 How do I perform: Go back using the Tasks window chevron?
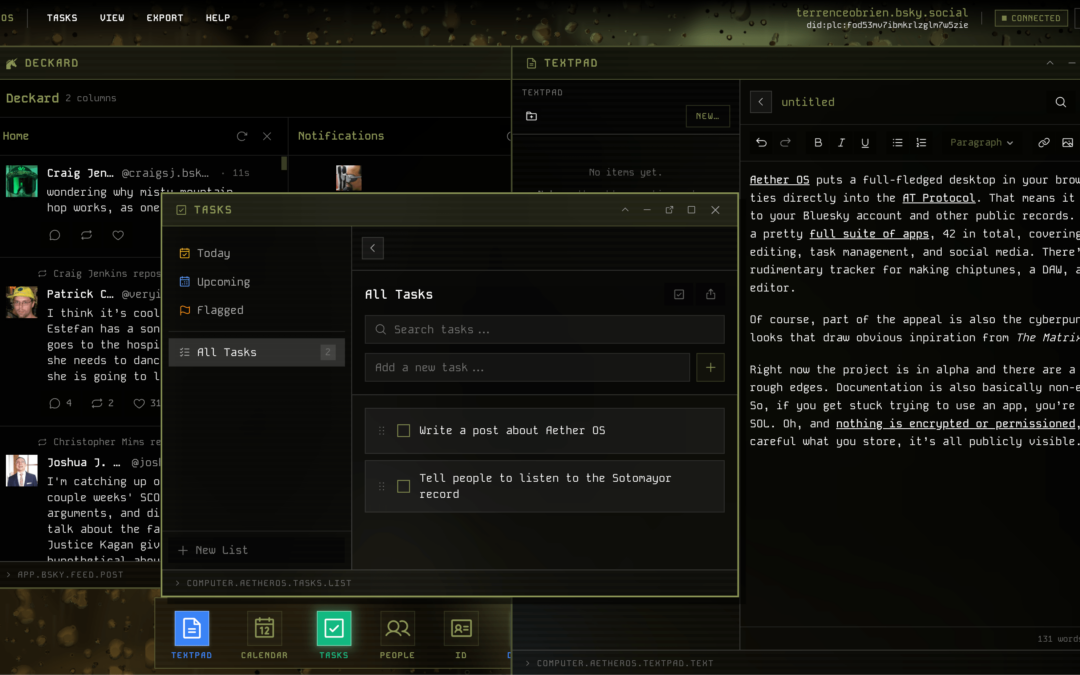pyautogui.click(x=372, y=247)
